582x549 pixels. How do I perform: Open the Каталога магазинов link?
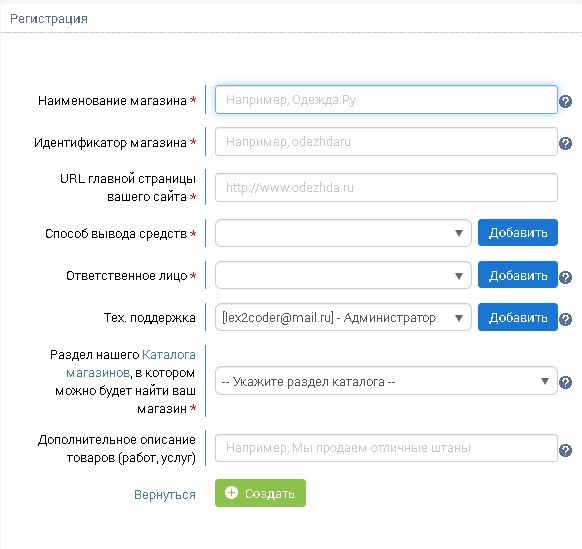click(131, 364)
